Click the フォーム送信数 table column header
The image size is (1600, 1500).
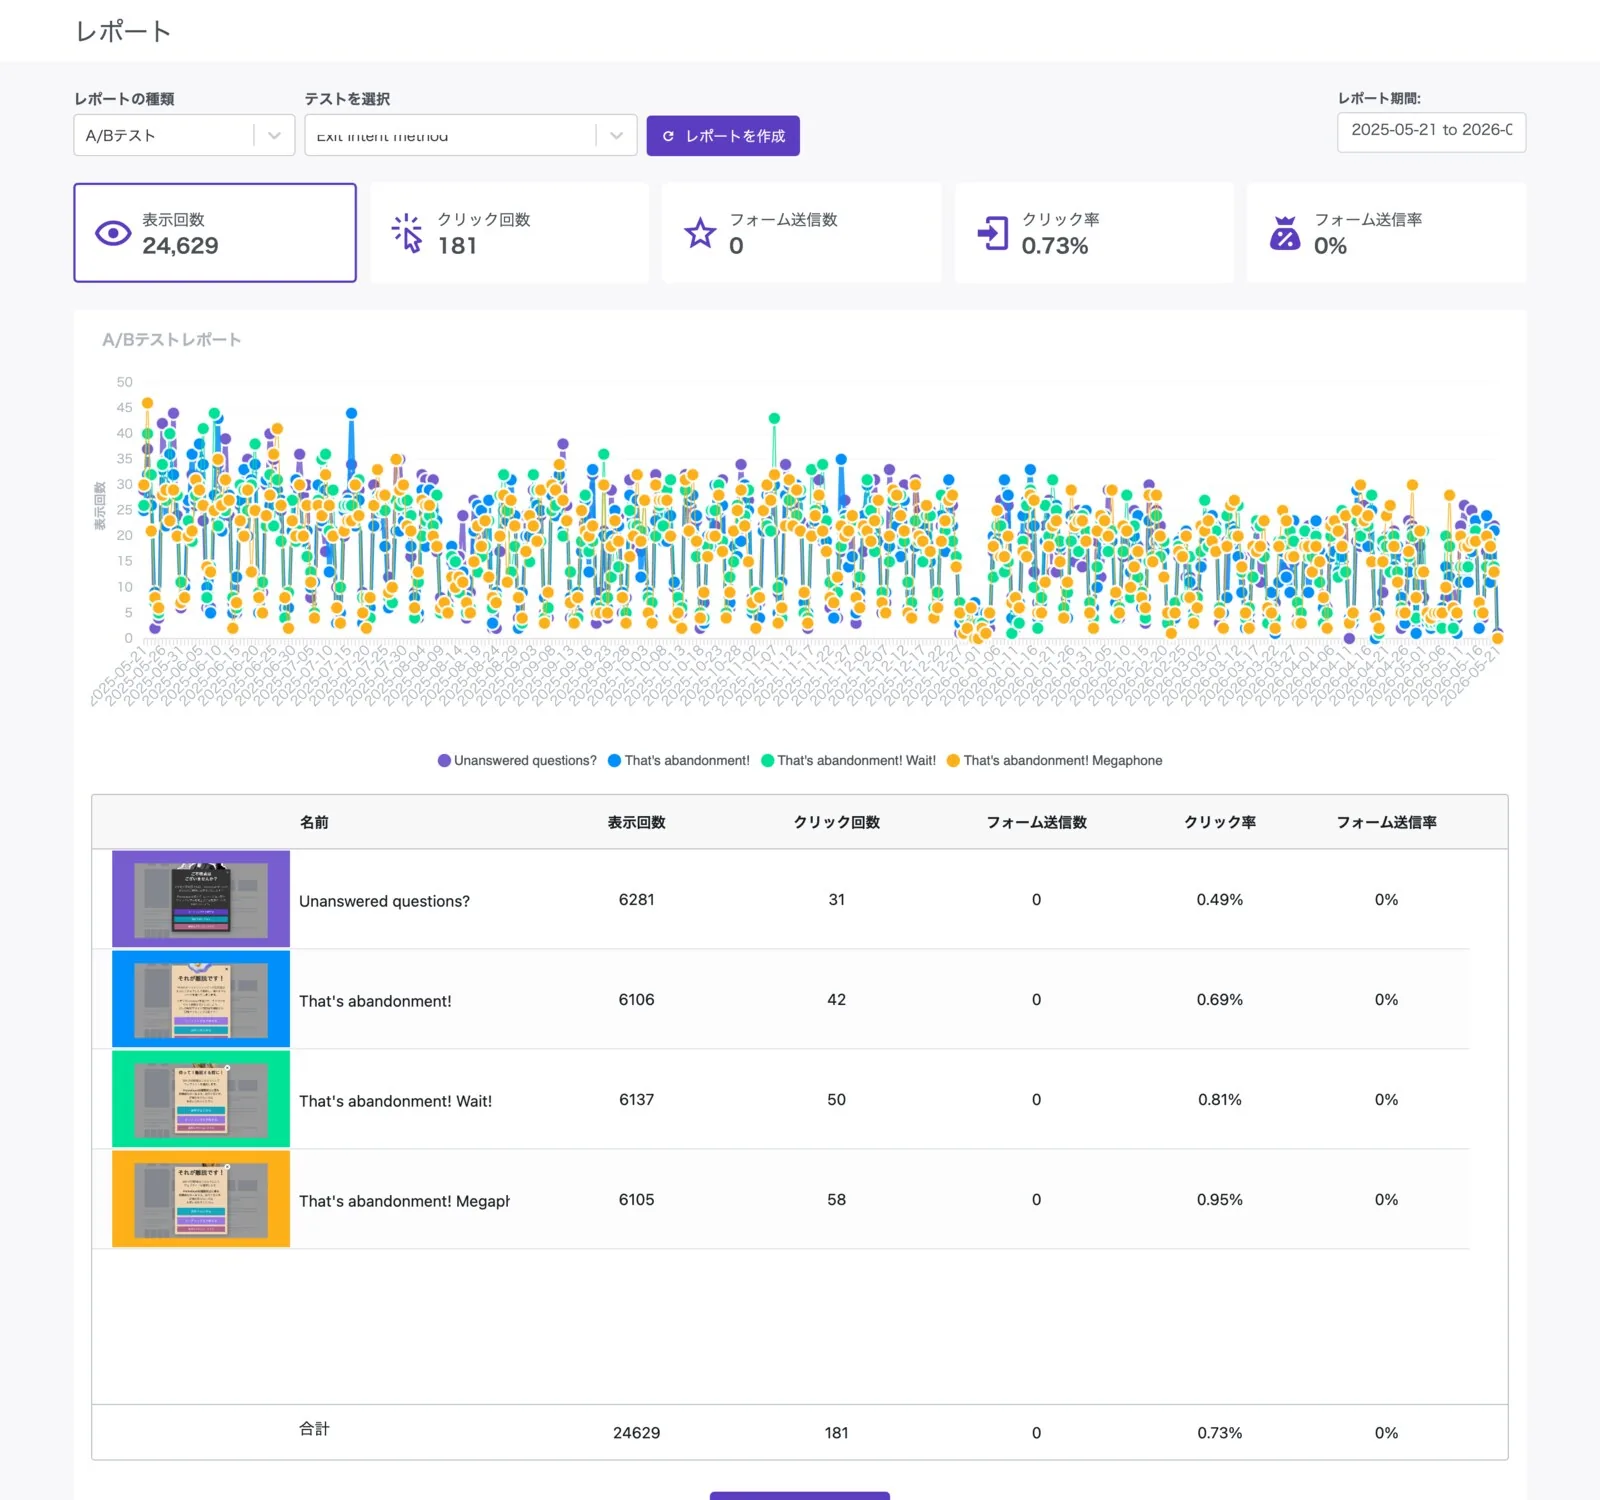point(1037,822)
